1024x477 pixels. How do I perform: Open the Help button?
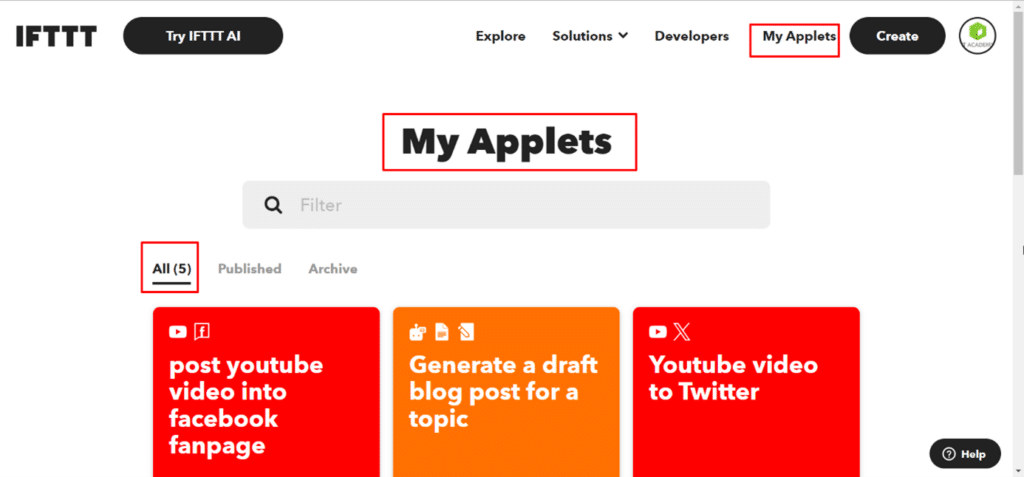click(x=965, y=454)
